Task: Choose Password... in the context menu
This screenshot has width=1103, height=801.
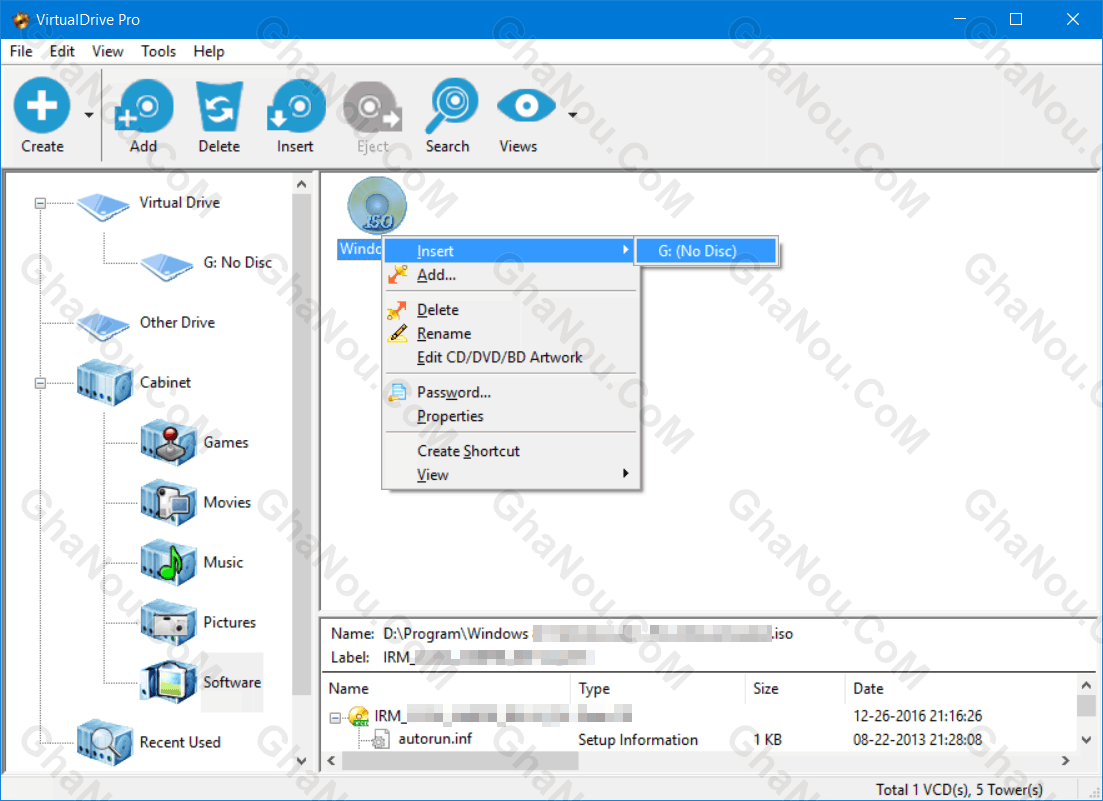Action: 510,392
